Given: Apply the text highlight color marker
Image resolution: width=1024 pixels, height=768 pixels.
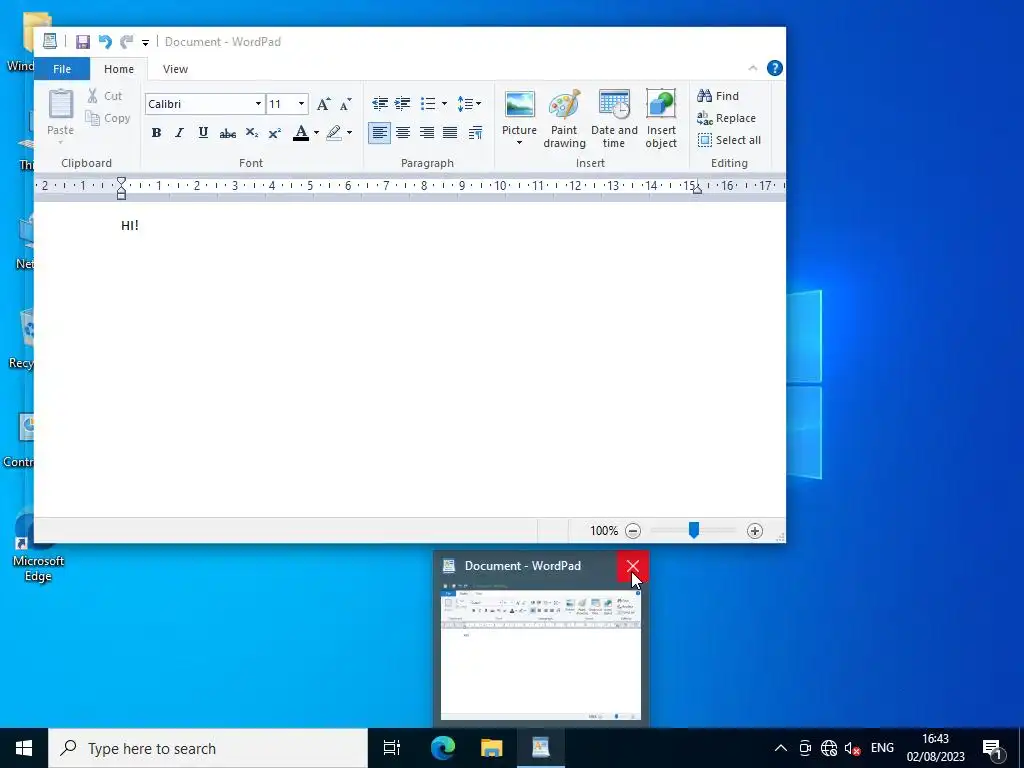Looking at the screenshot, I should (334, 133).
